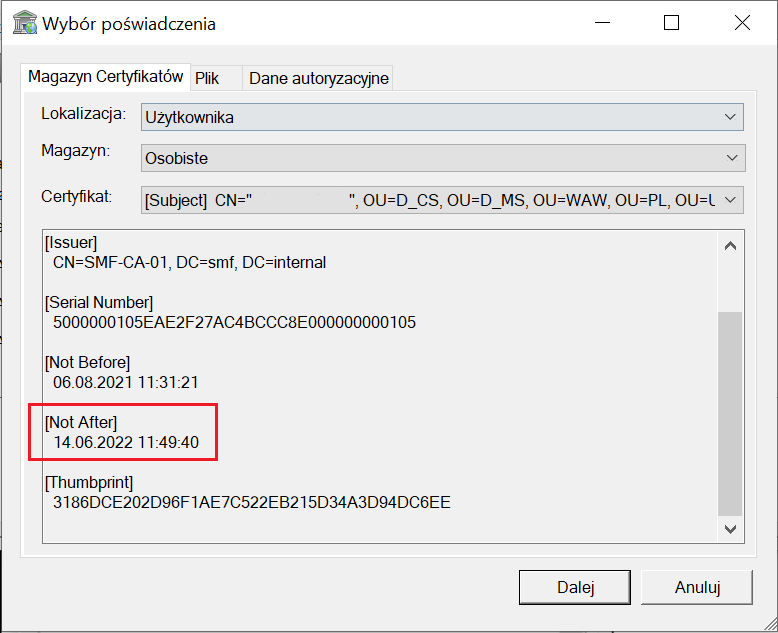The width and height of the screenshot is (778, 633).
Task: Click the Not After date line
Action: tap(126, 443)
